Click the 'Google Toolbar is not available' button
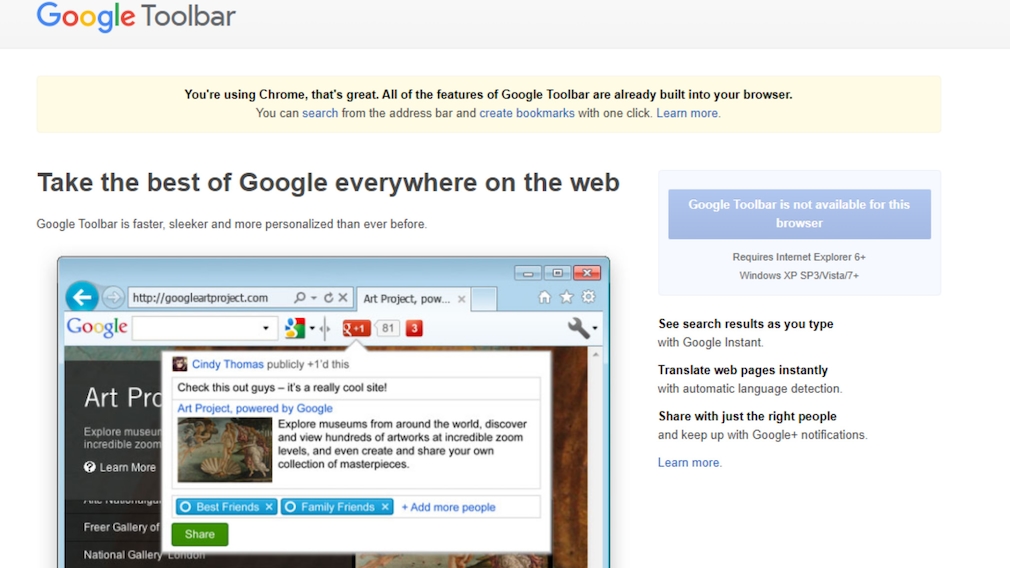The height and width of the screenshot is (568, 1010). tap(799, 214)
